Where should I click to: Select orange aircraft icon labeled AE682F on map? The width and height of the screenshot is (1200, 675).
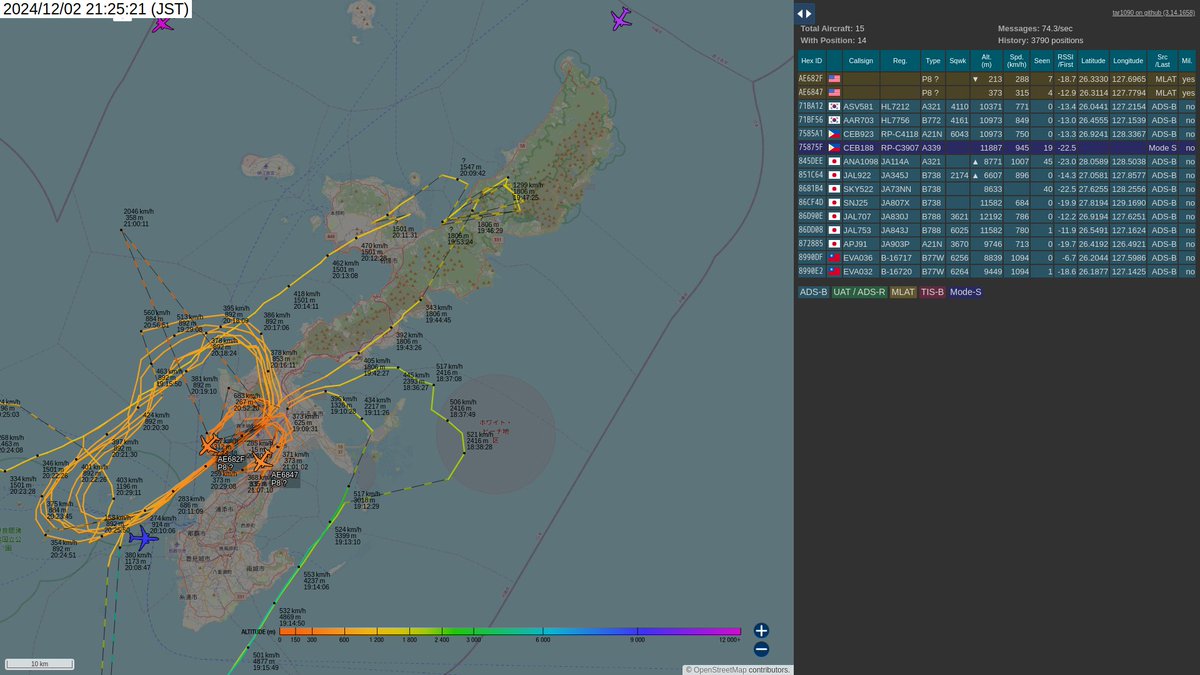tap(211, 444)
